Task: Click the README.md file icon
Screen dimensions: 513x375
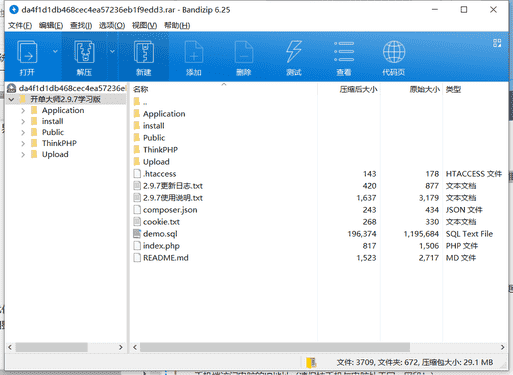Action: 137,258
